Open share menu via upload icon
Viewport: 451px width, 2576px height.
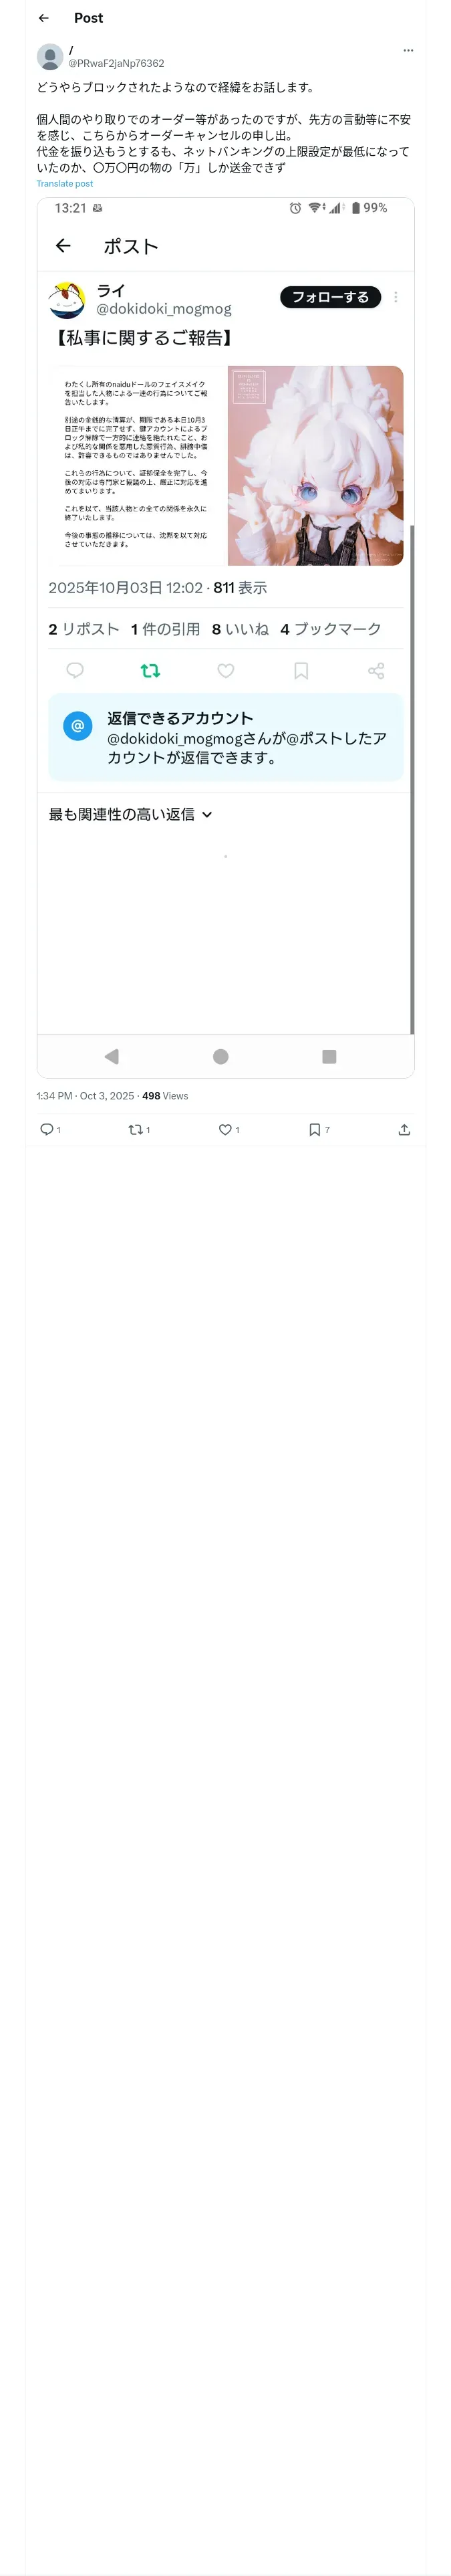pyautogui.click(x=404, y=1129)
